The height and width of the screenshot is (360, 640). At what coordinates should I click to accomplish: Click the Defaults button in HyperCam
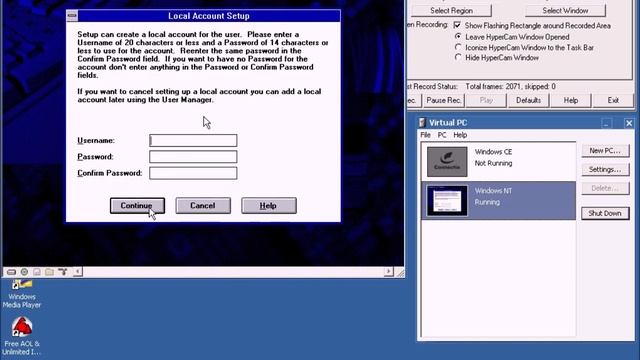(x=529, y=100)
